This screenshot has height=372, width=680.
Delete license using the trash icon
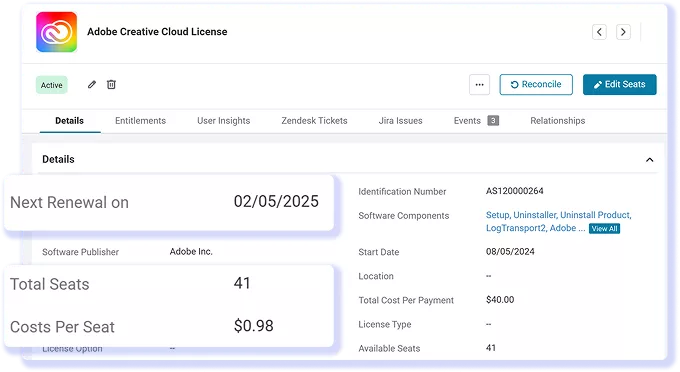(111, 85)
